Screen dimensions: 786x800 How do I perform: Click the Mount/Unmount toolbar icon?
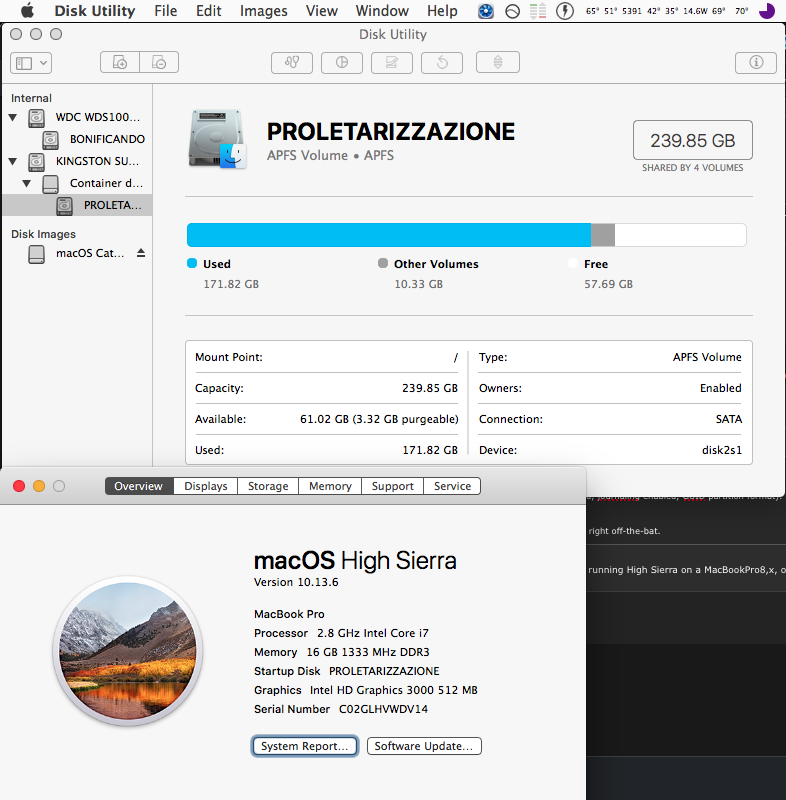pos(498,62)
